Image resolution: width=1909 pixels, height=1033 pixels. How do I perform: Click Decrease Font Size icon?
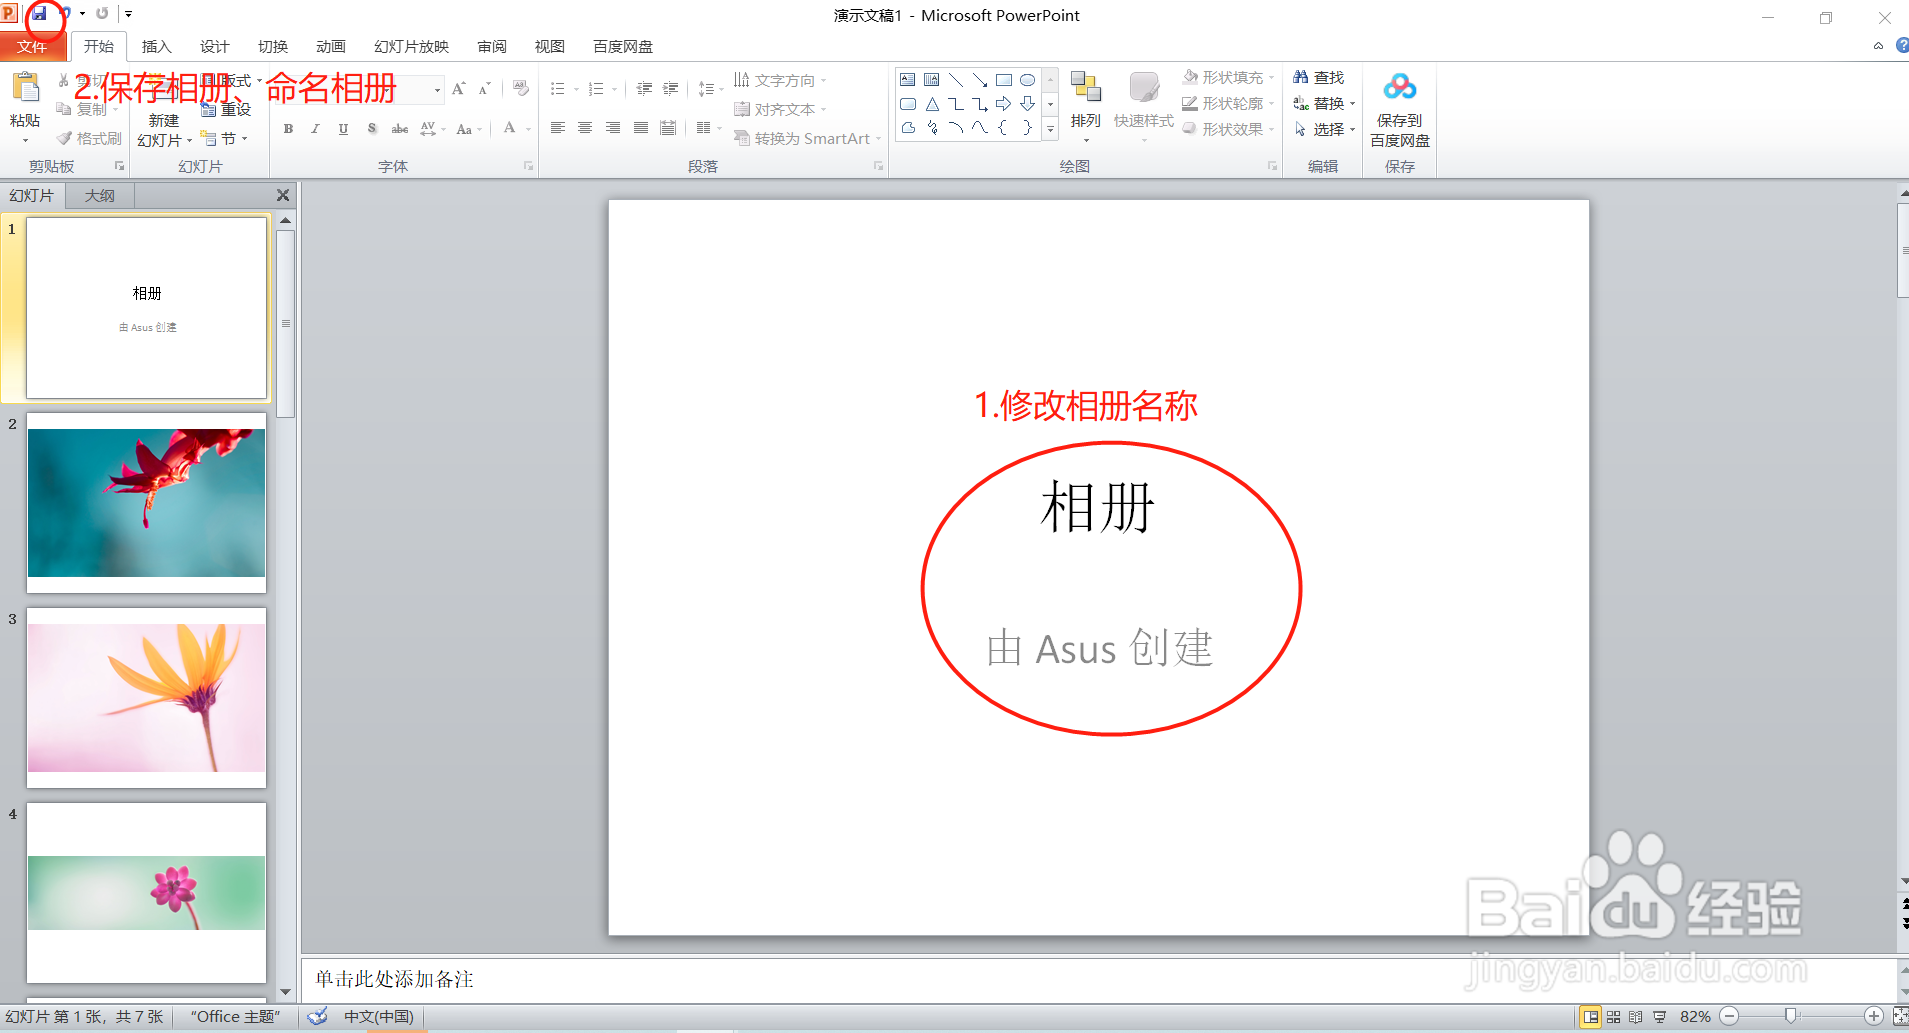(x=484, y=89)
